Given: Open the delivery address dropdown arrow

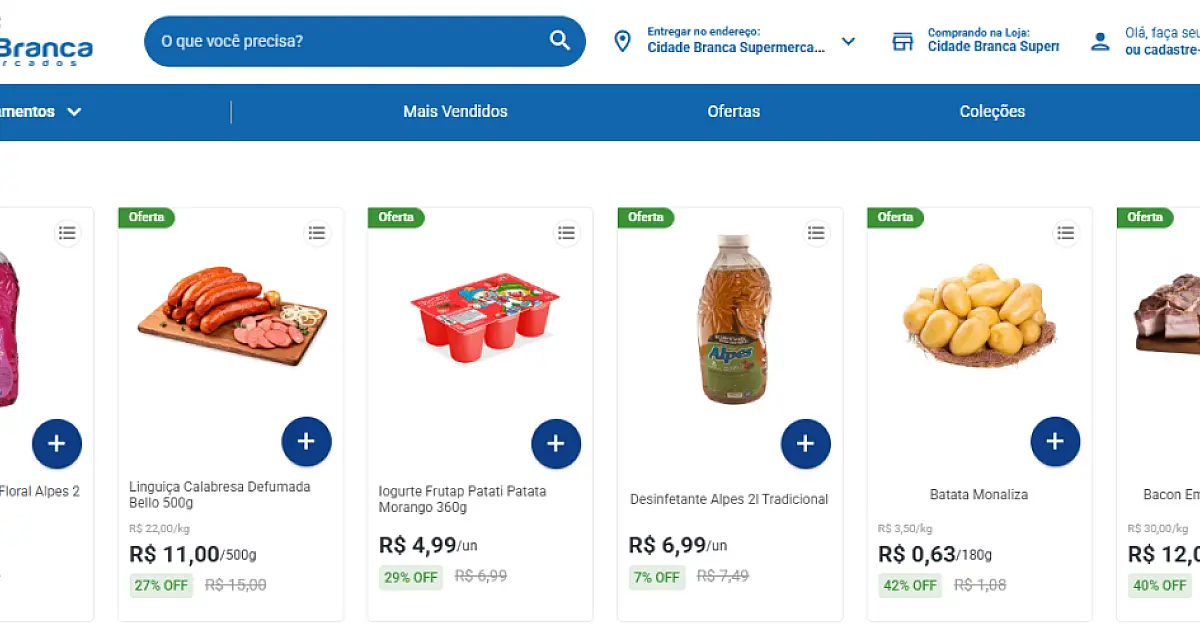Looking at the screenshot, I should point(848,41).
